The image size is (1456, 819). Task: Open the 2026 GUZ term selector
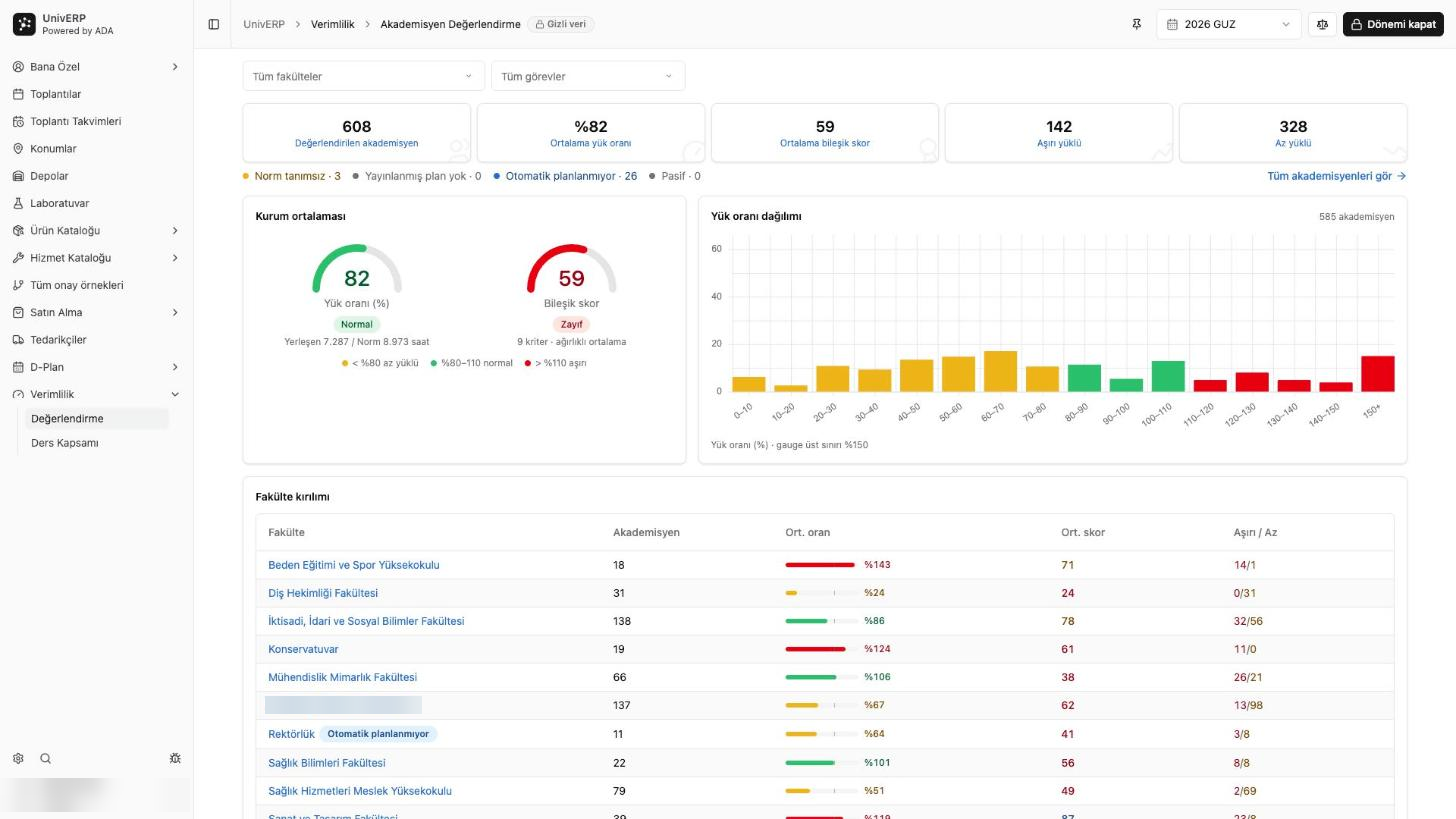click(x=1229, y=24)
